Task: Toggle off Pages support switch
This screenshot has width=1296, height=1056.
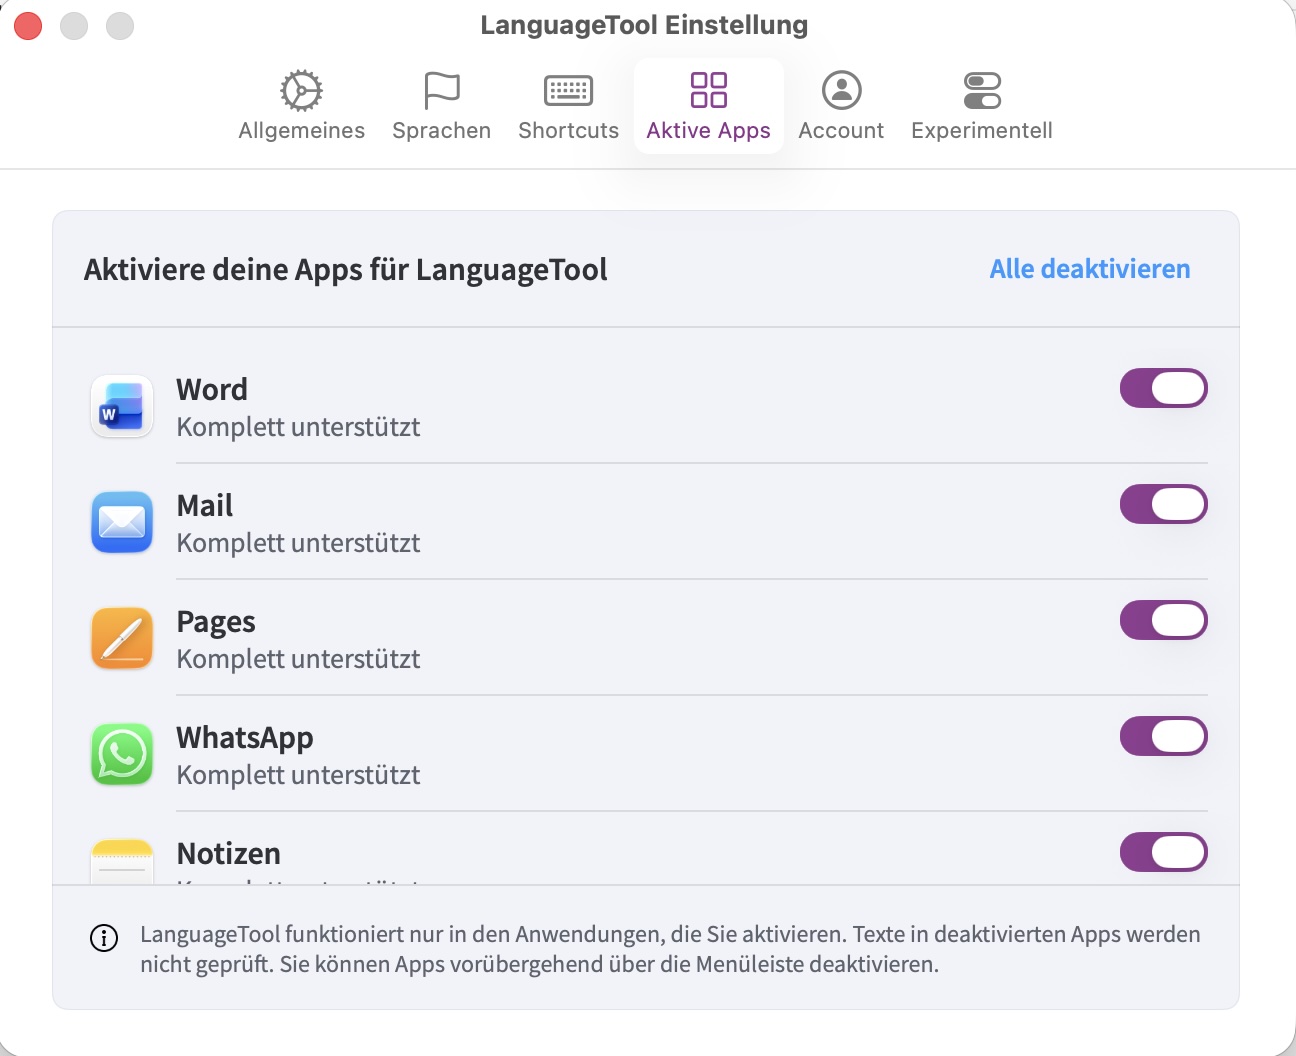Action: (1163, 621)
